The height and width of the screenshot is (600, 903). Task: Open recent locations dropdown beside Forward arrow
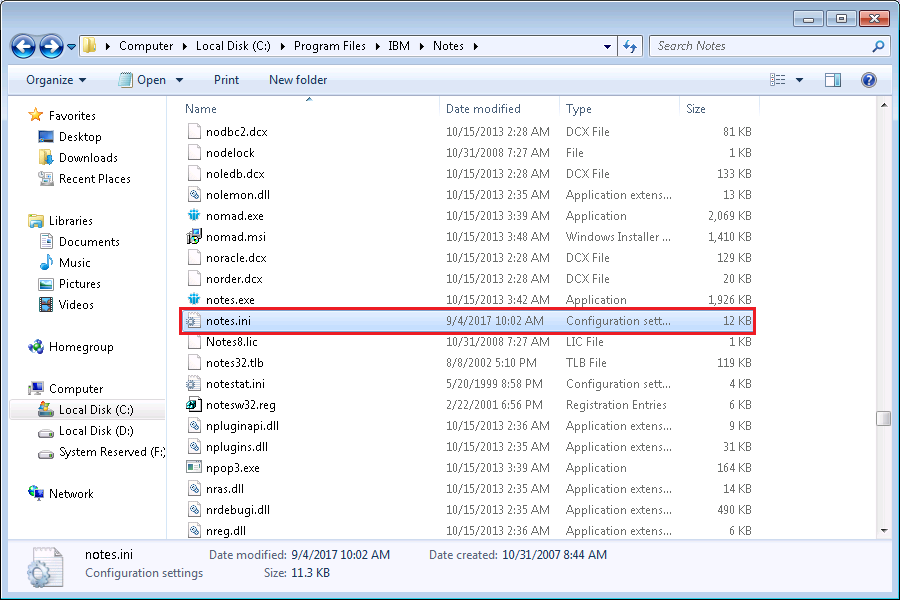[x=71, y=47]
